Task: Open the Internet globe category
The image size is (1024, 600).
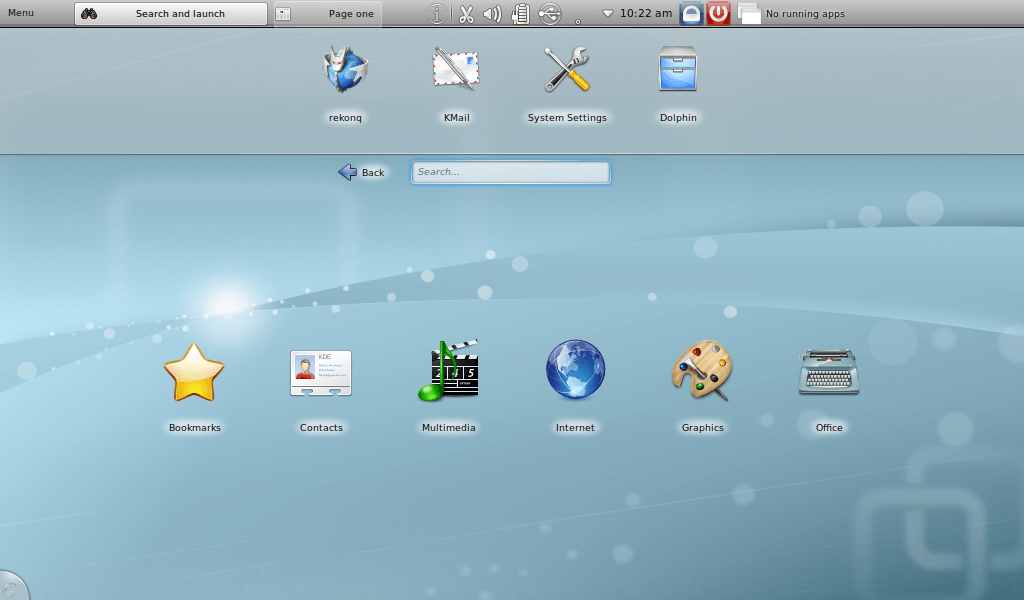Action: click(575, 372)
